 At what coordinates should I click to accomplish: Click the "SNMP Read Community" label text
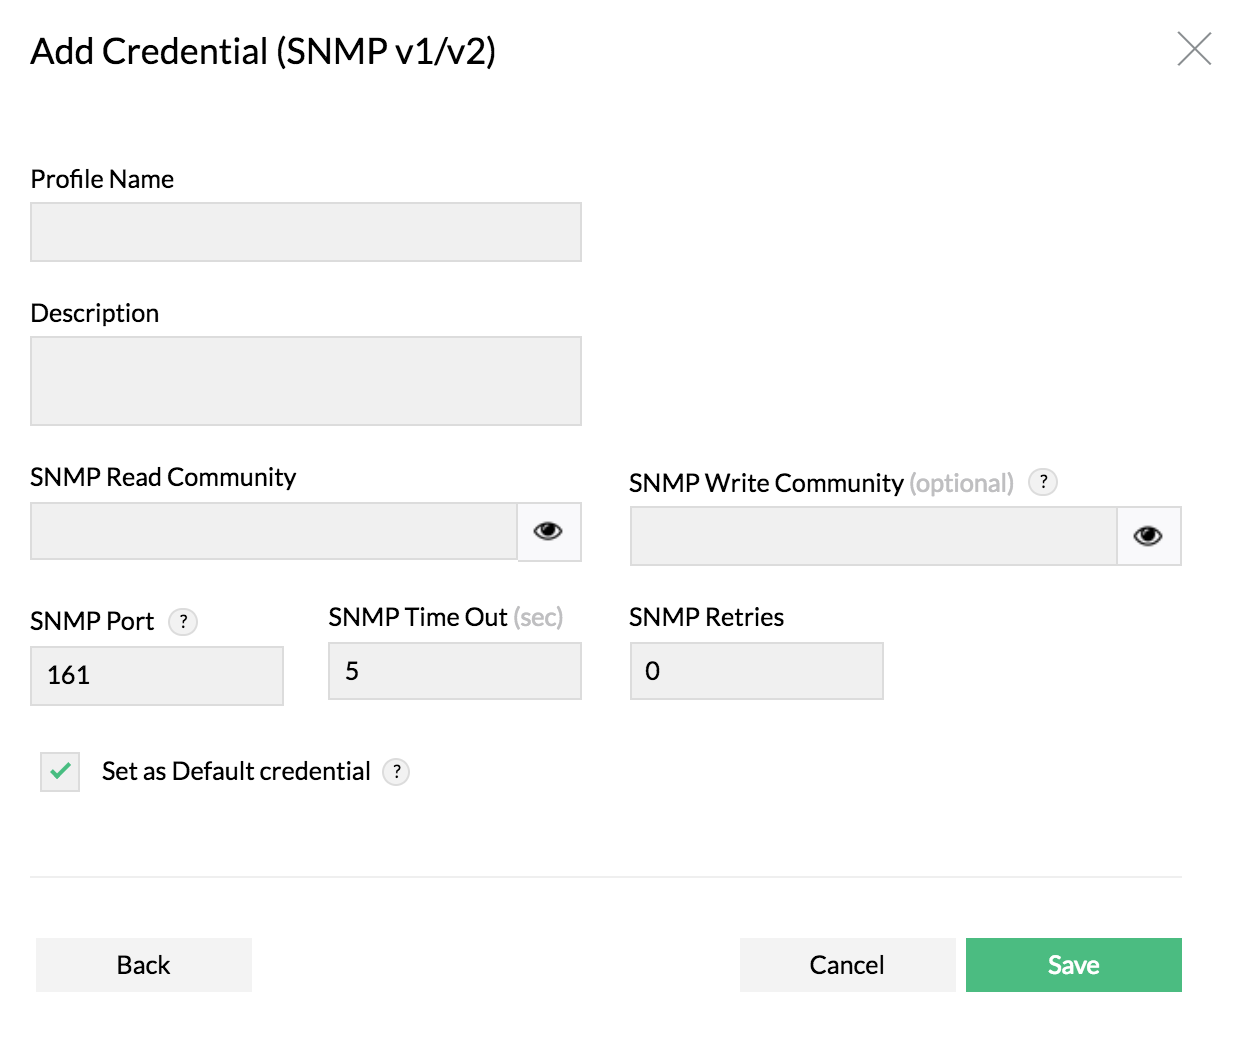(163, 477)
